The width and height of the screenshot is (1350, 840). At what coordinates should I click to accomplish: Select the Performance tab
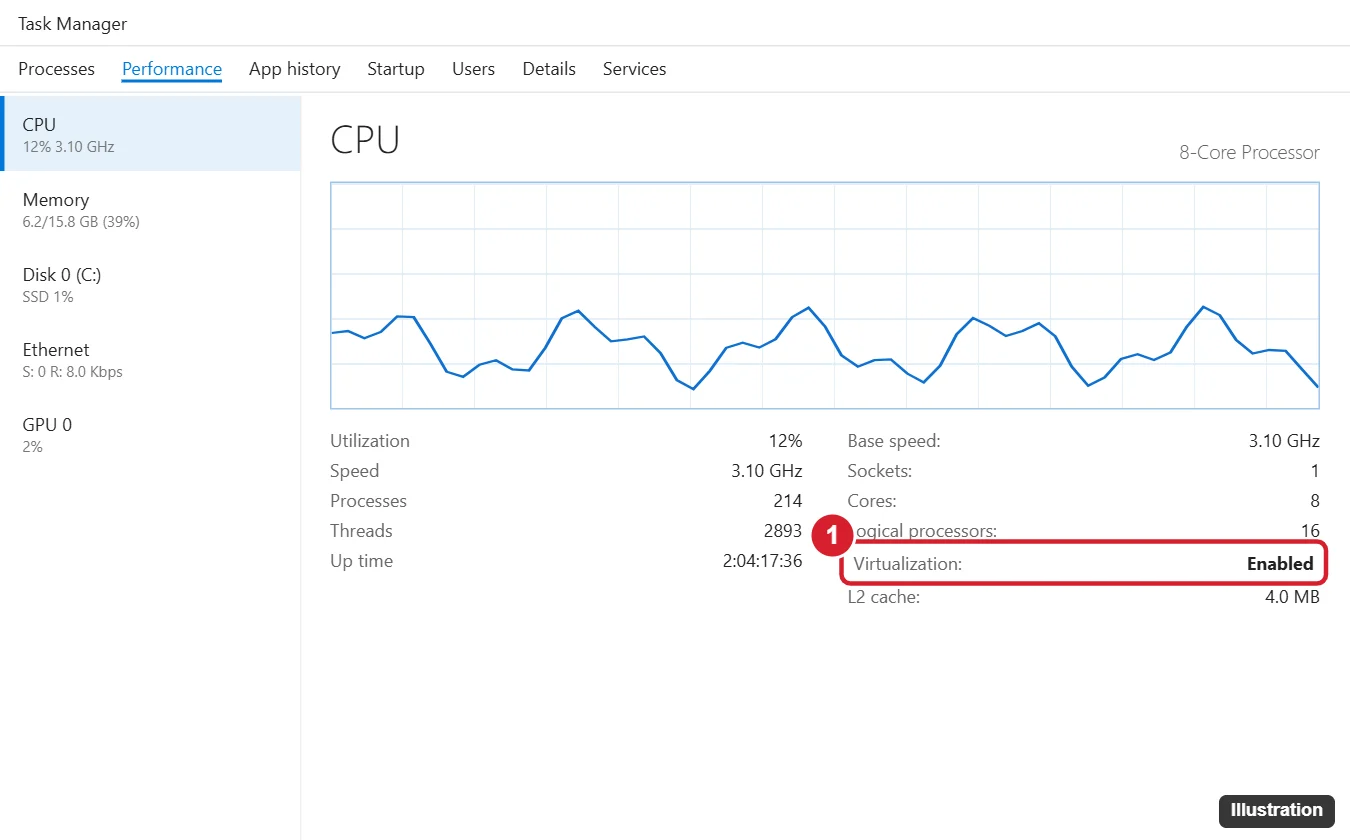click(x=172, y=69)
